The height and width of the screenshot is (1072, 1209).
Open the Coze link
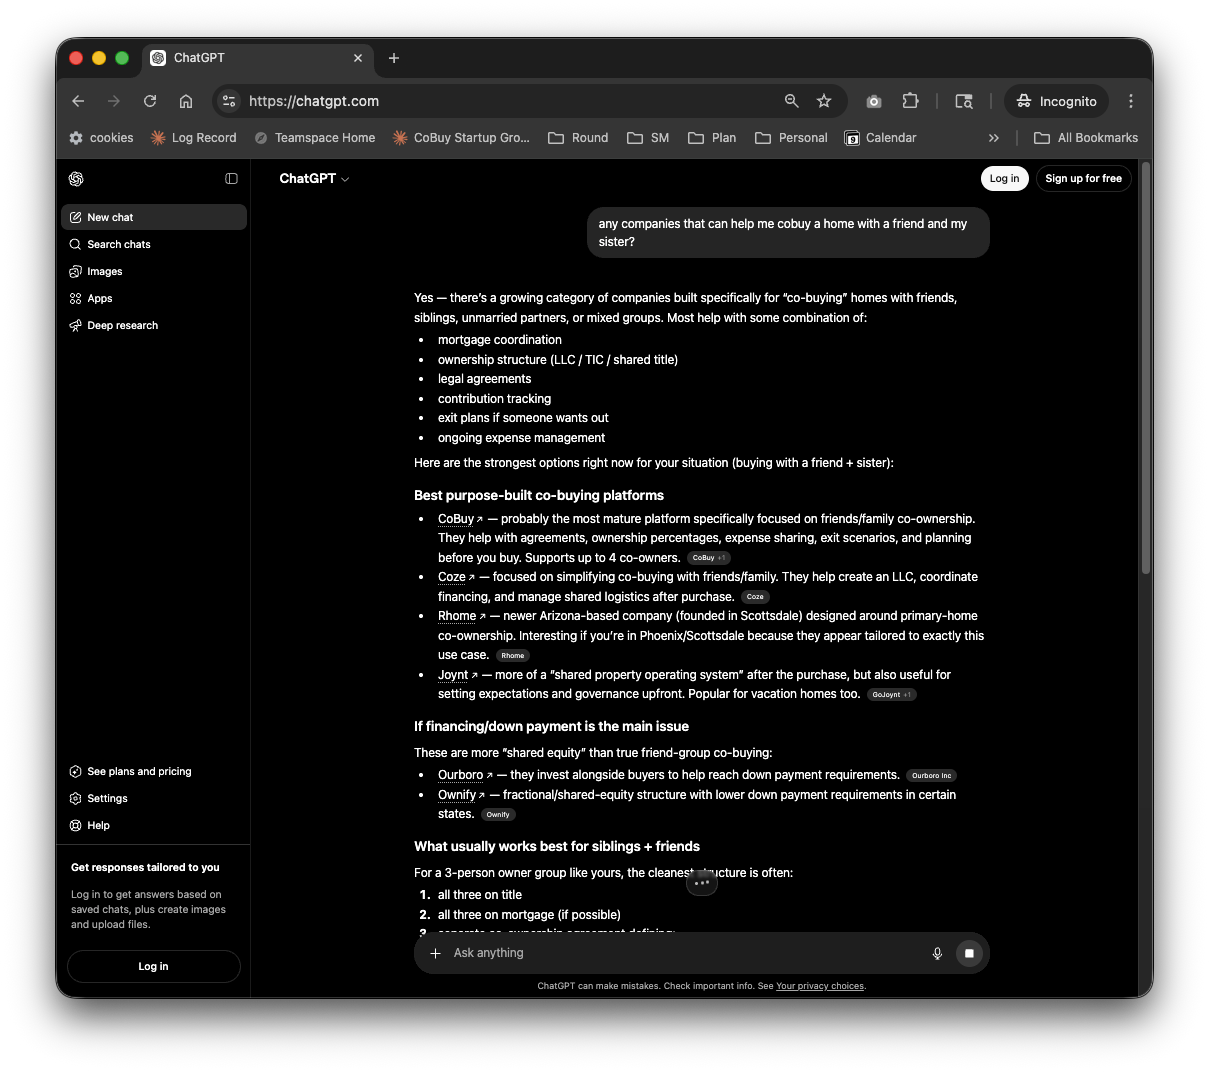point(456,577)
